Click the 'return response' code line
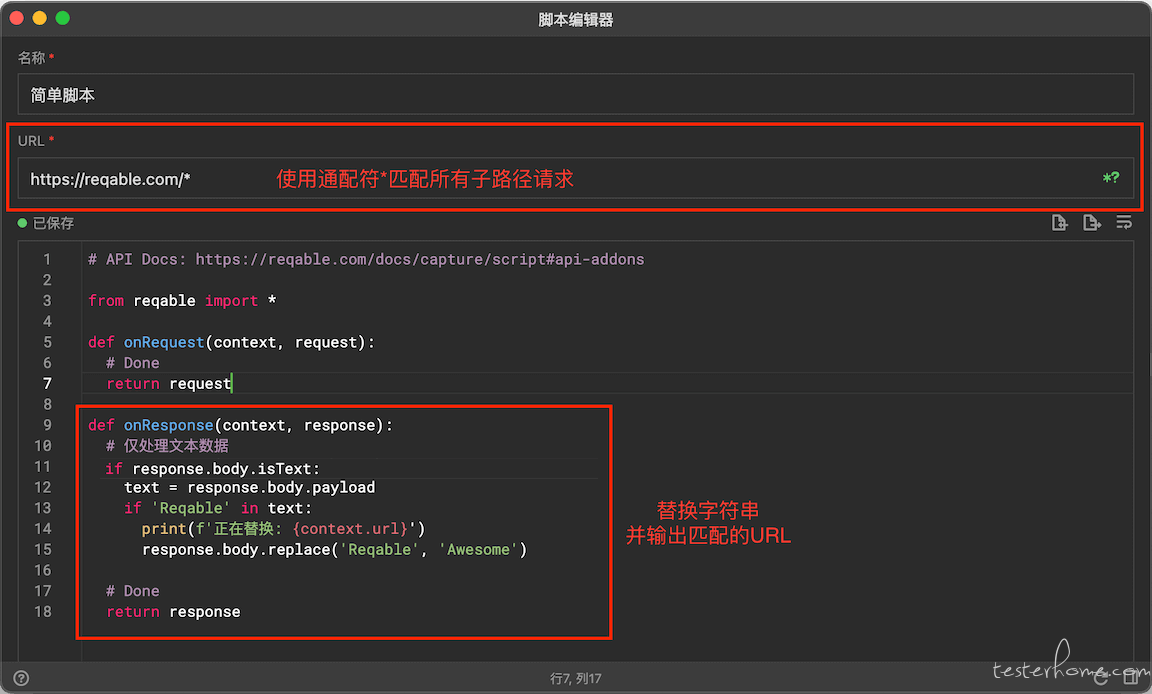1152x694 pixels. tap(173, 612)
